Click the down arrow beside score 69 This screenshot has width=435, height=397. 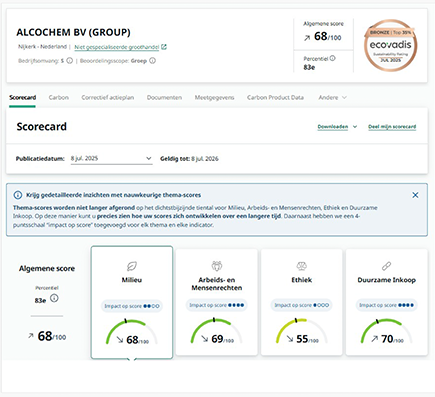point(205,339)
